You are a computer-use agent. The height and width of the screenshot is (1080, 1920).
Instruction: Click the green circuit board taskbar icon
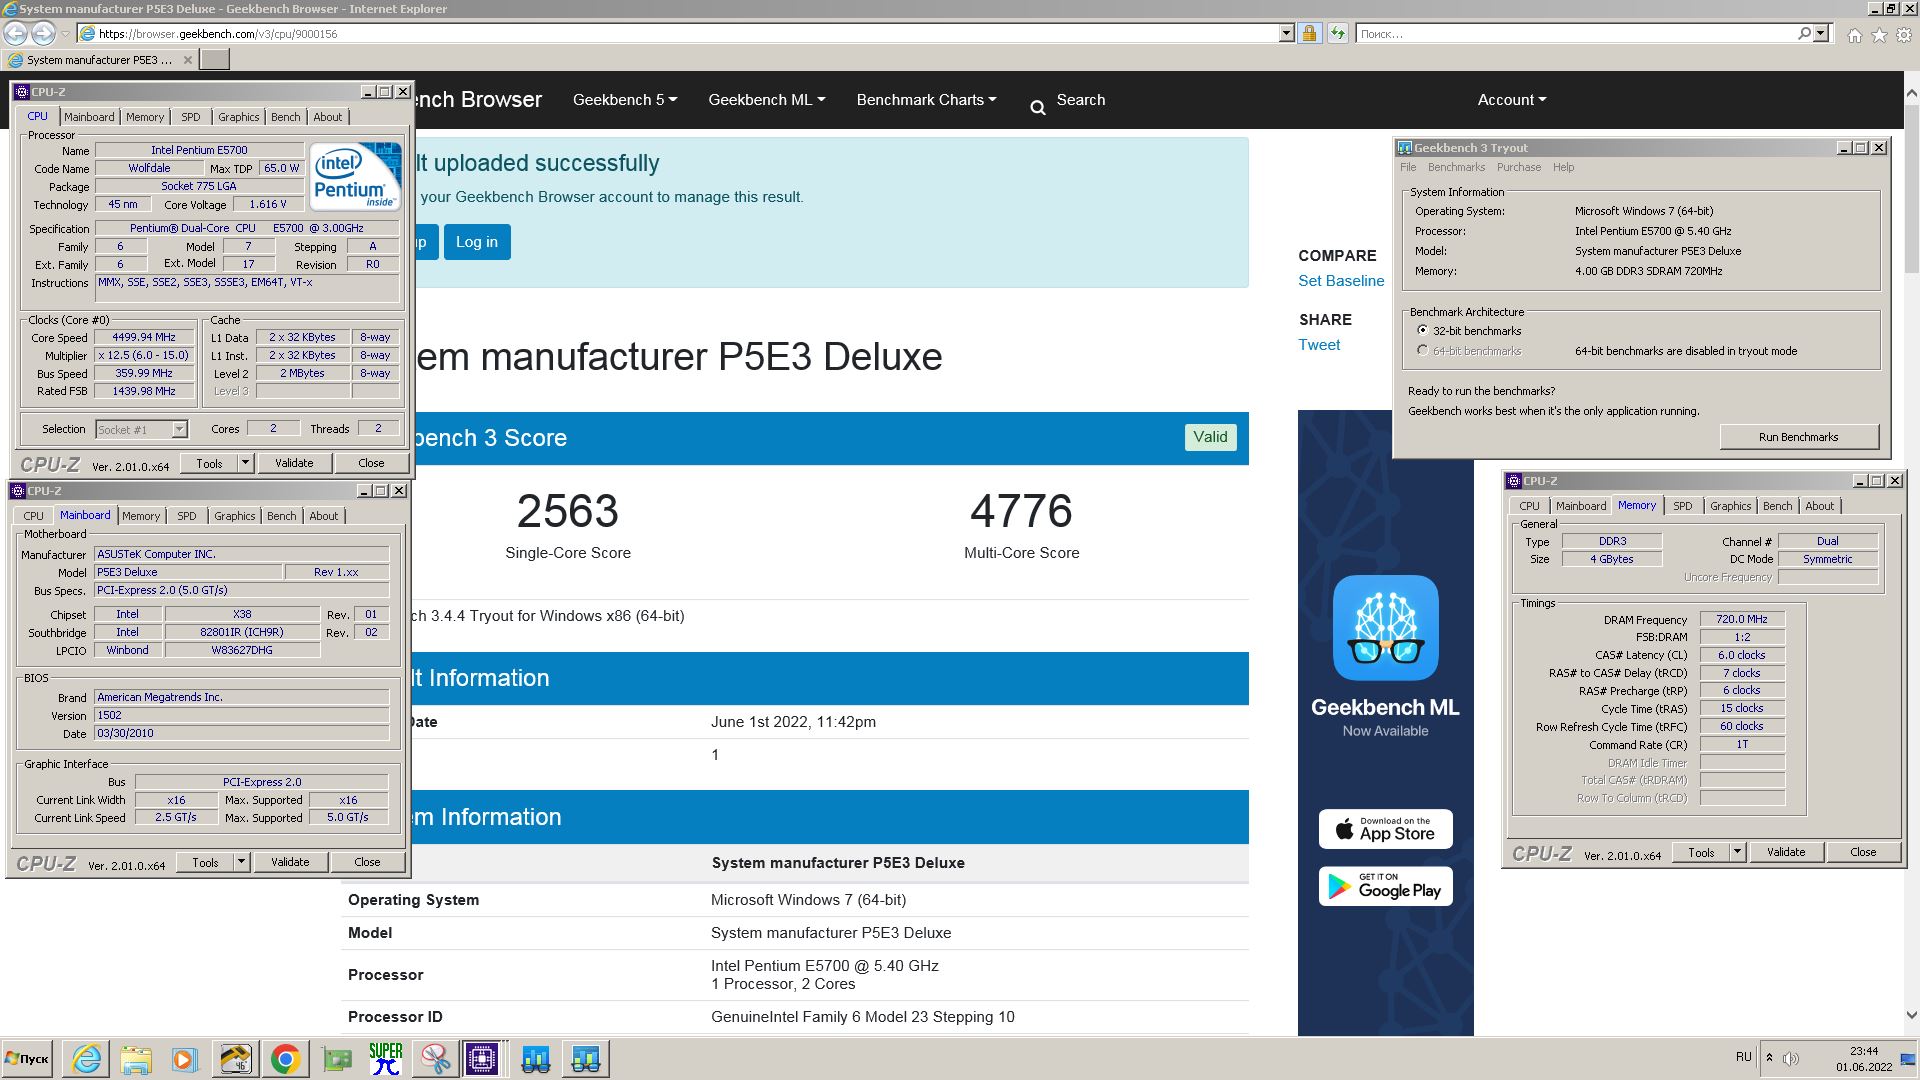[x=337, y=1058]
